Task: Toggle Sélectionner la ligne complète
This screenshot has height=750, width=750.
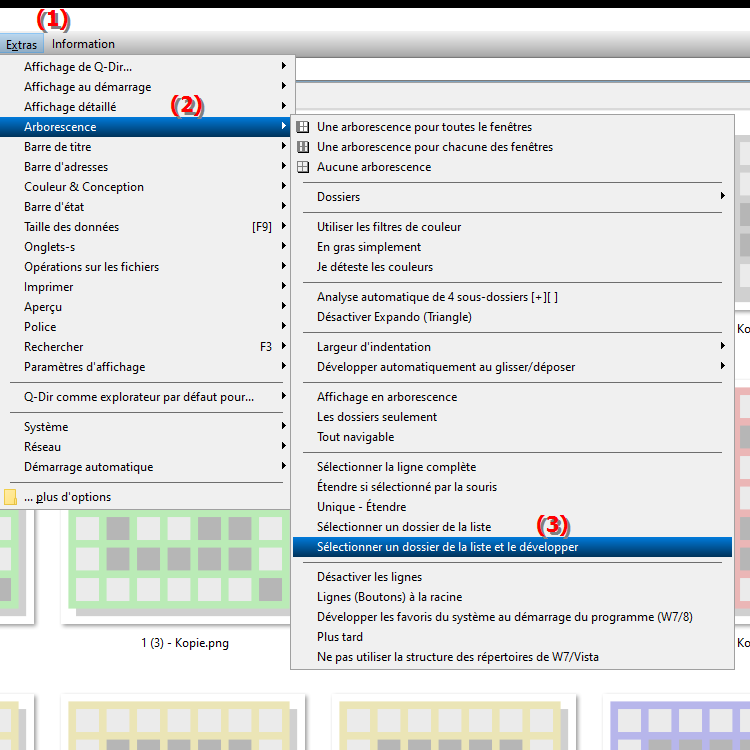Action: (x=512, y=467)
